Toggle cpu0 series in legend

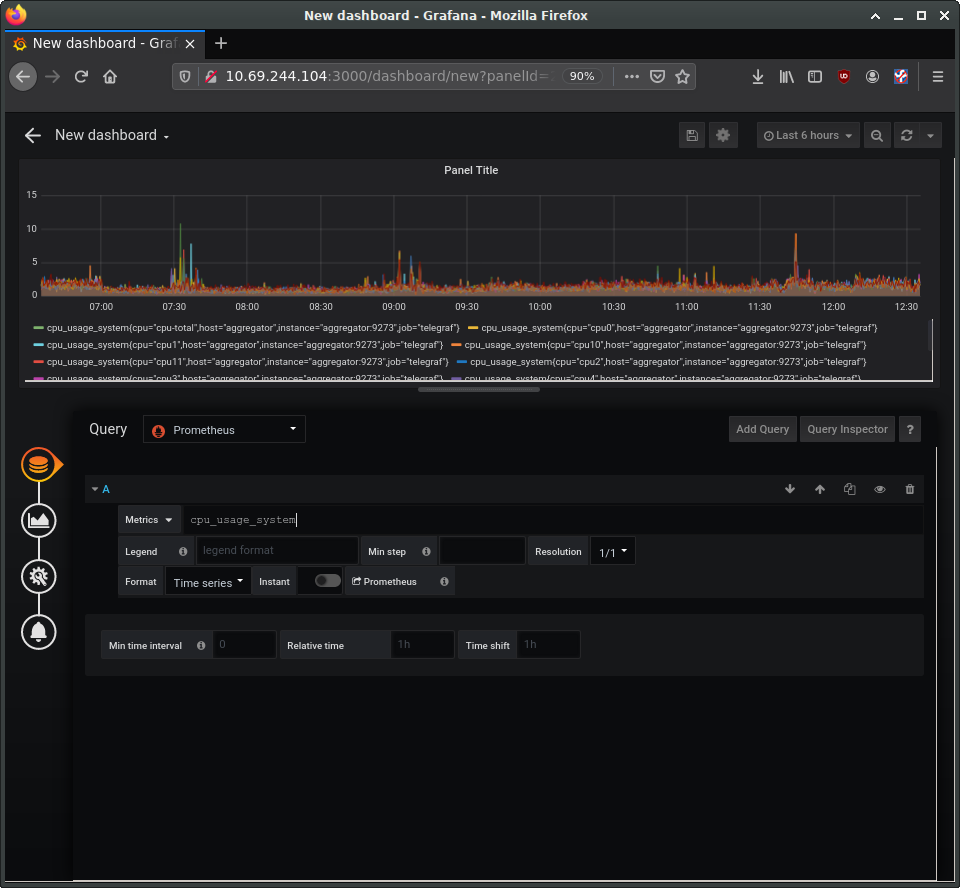(x=680, y=328)
